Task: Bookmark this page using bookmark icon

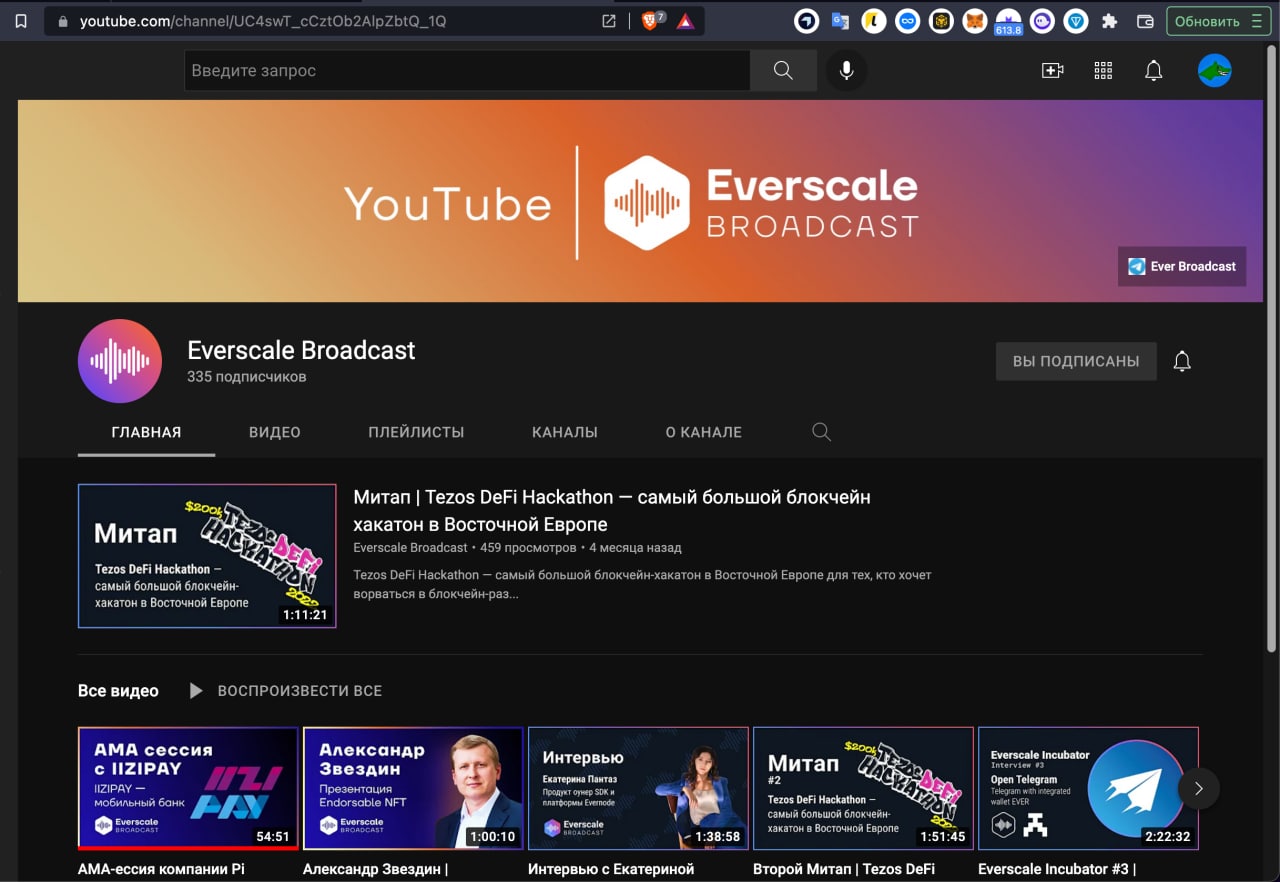Action: (x=21, y=21)
